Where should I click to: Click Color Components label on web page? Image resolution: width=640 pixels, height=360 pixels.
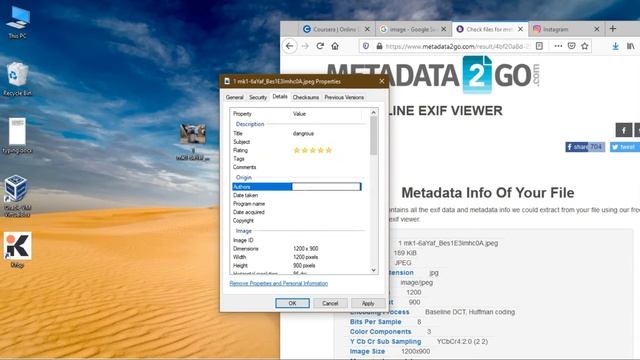click(x=380, y=332)
